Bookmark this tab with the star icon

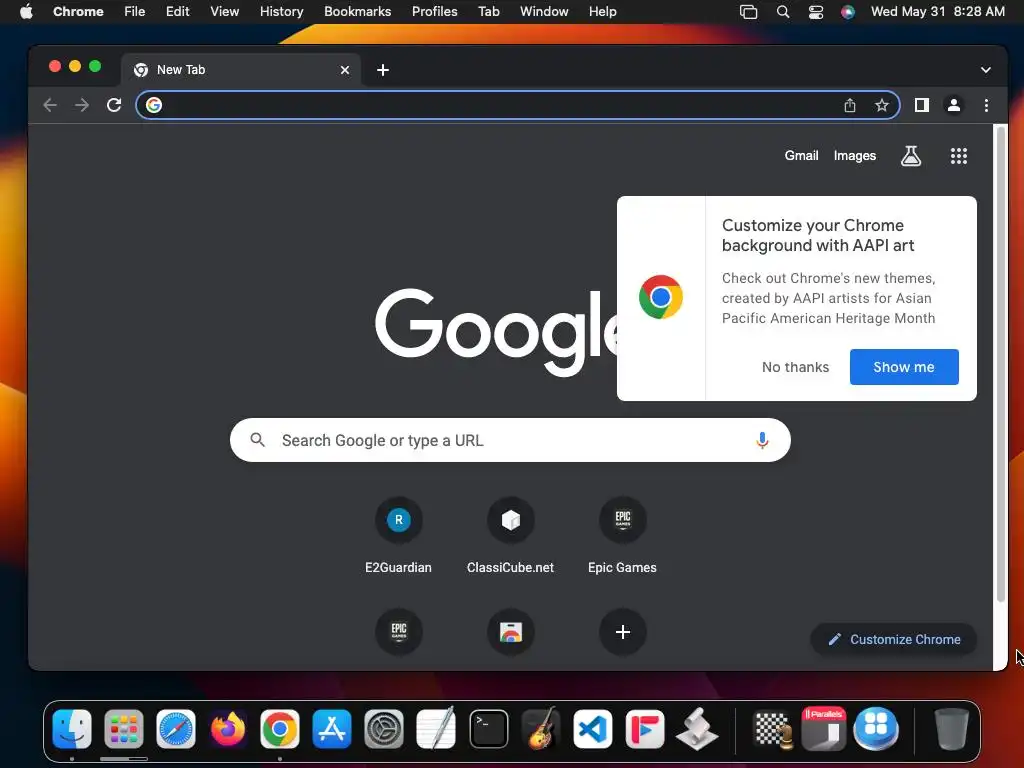(882, 105)
